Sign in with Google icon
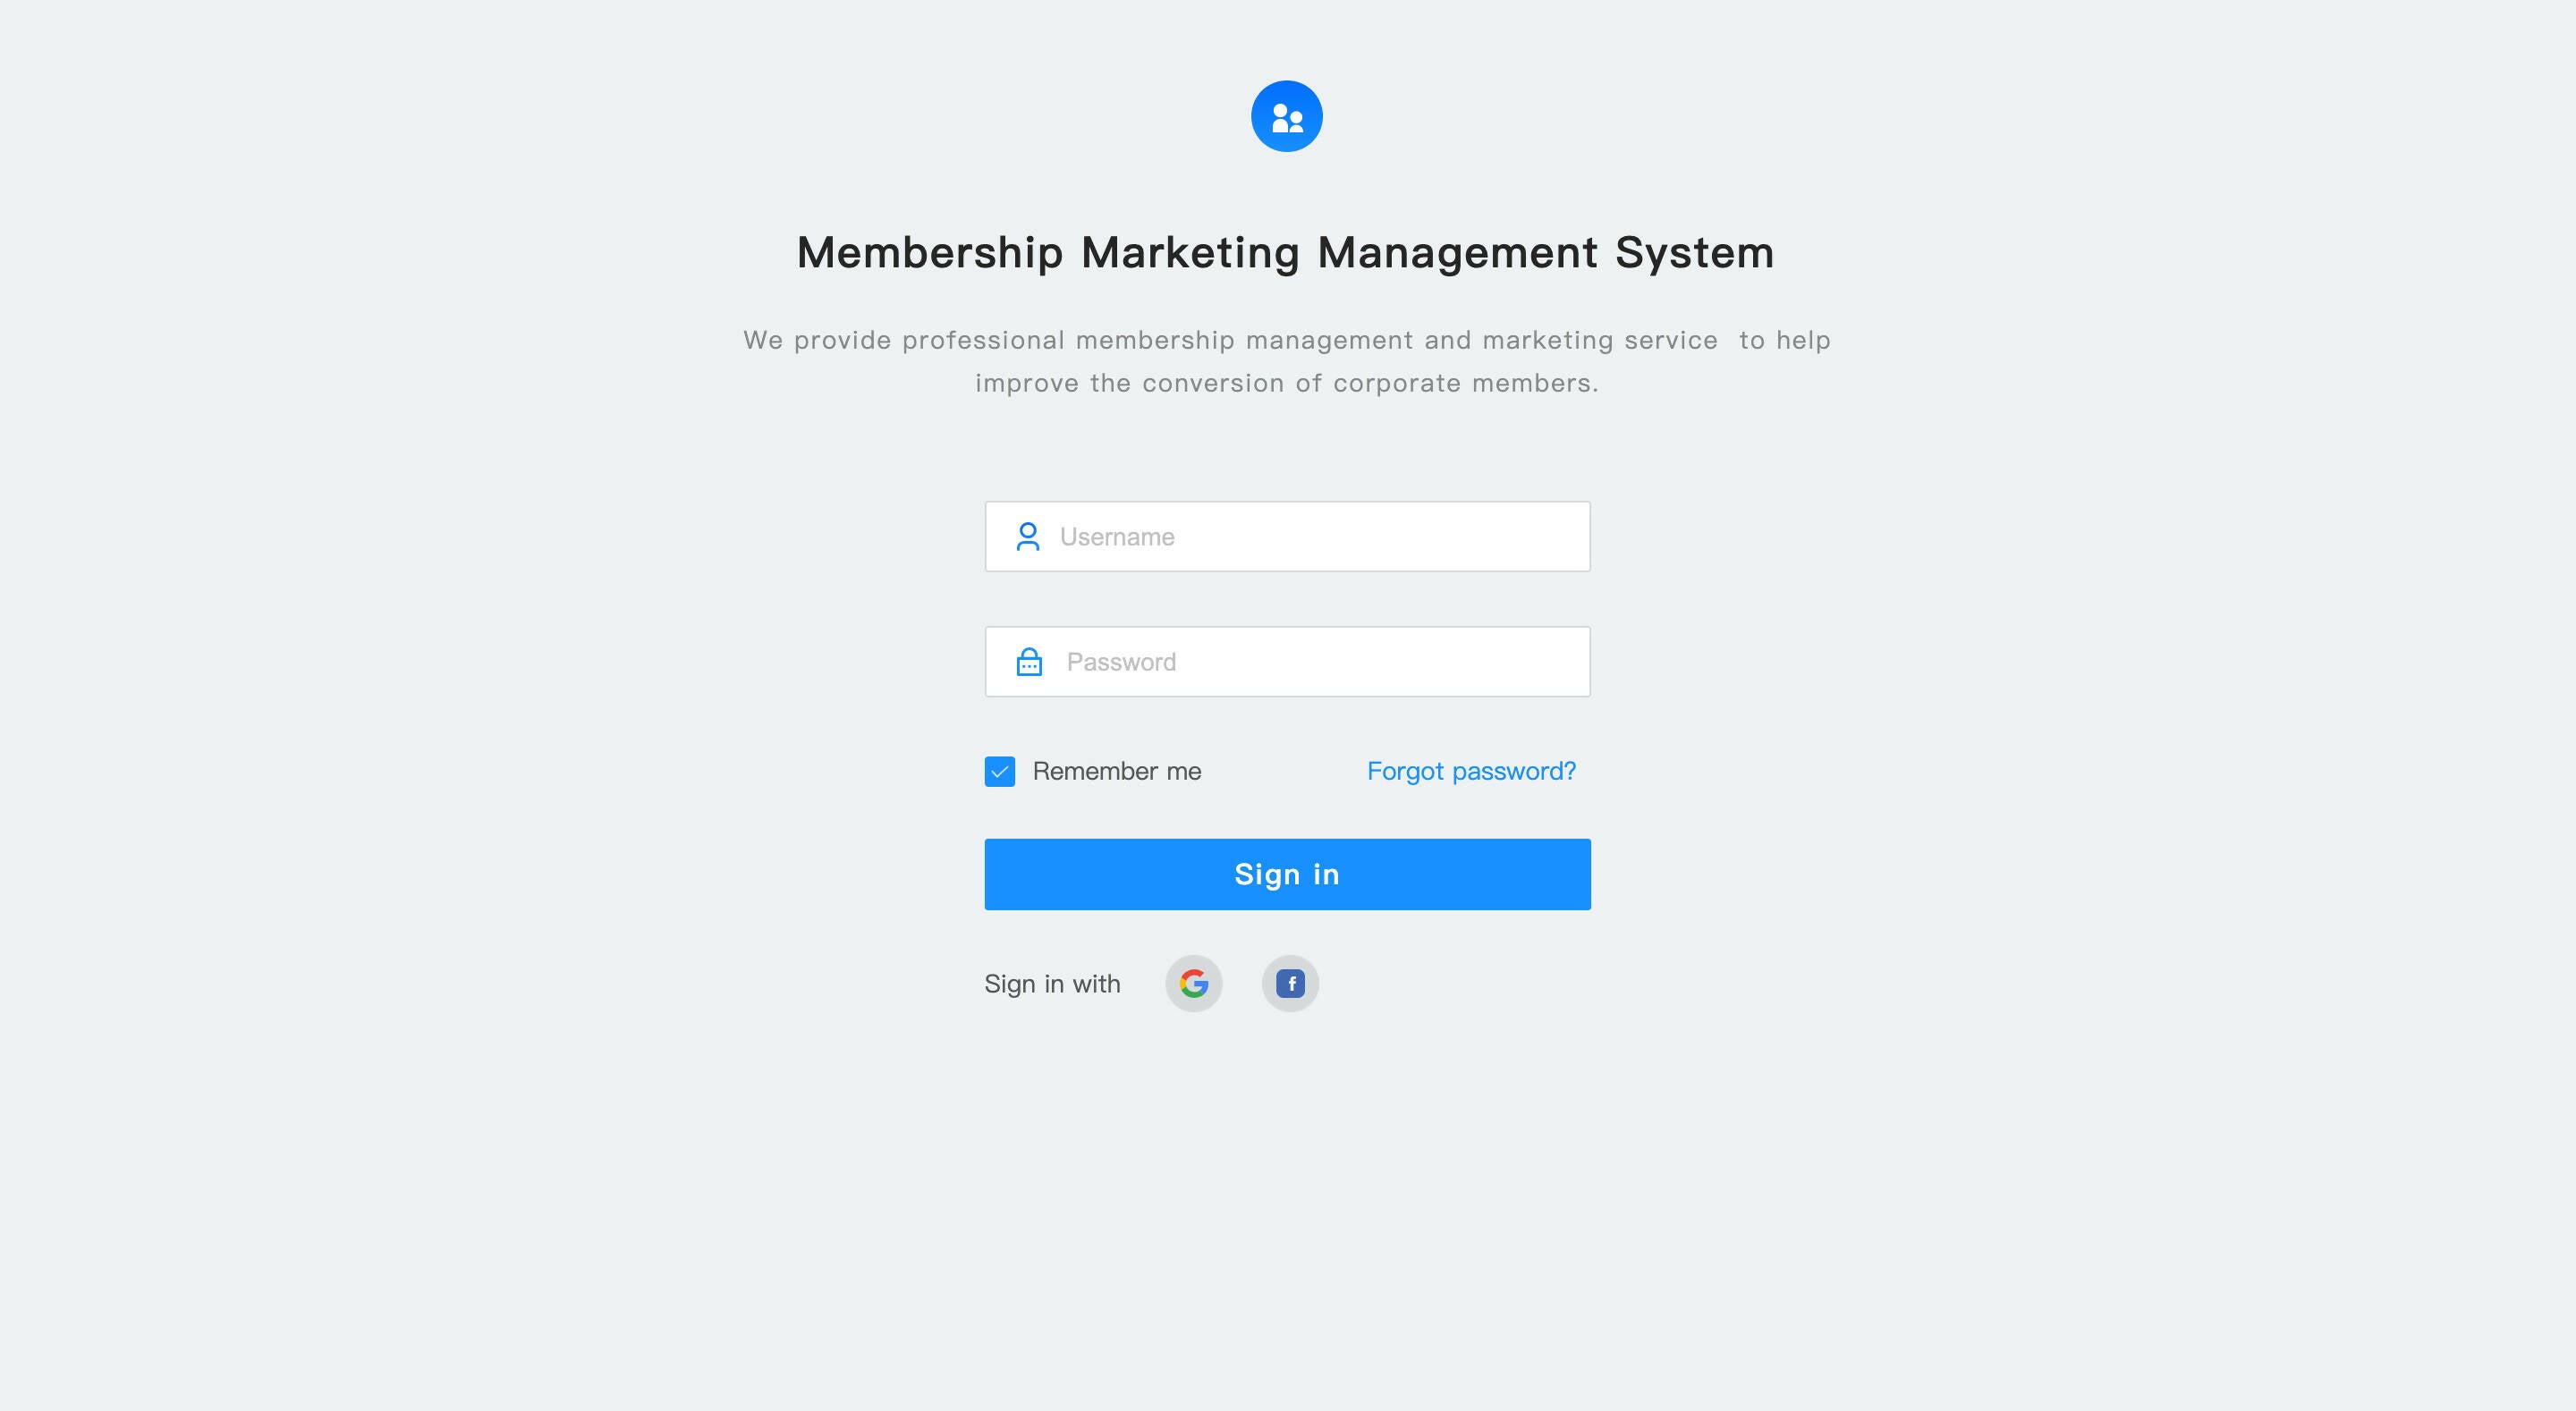 [1193, 984]
